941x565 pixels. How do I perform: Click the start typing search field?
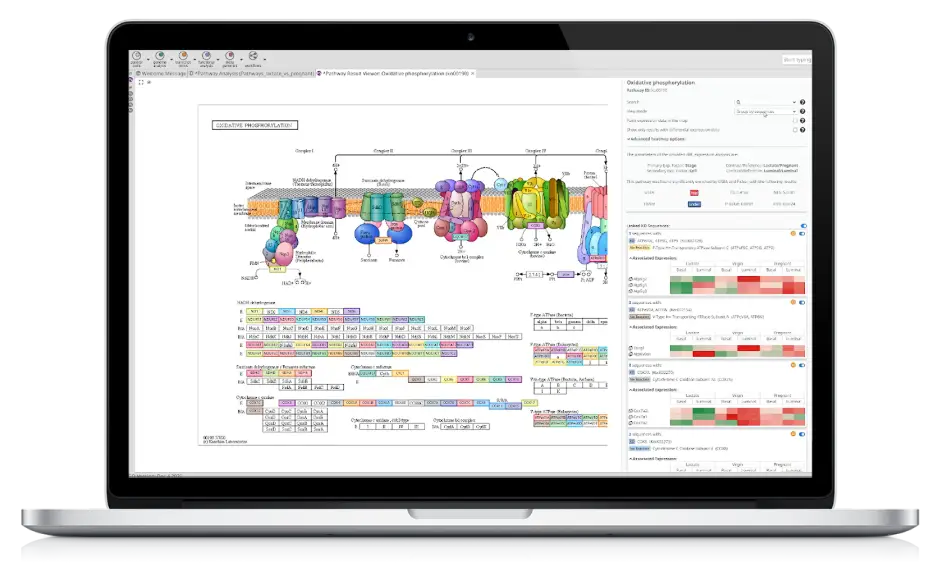[797, 59]
